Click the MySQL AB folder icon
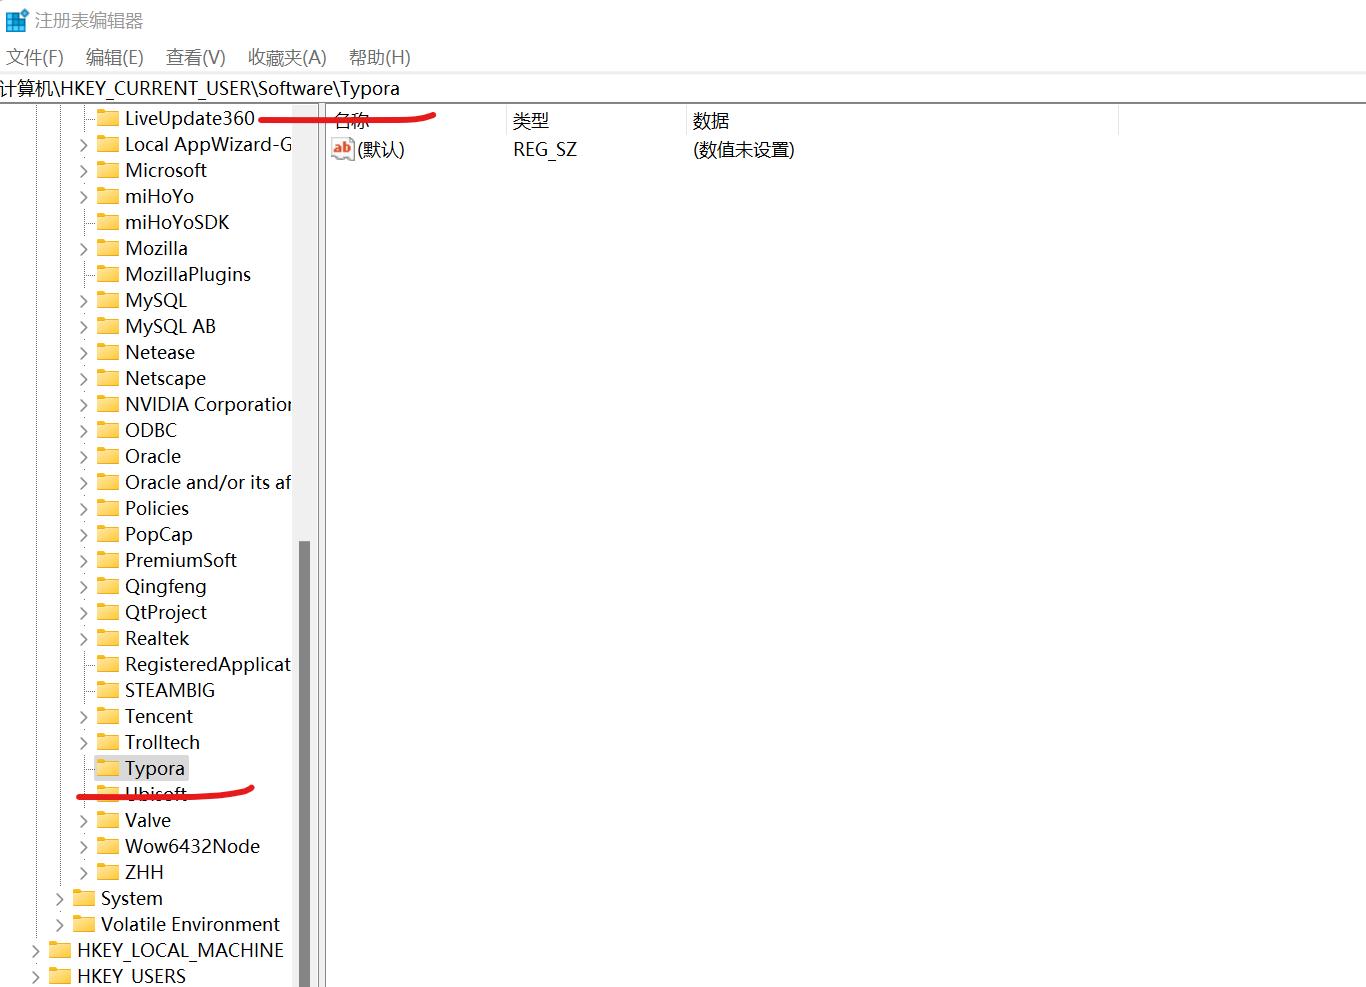The width and height of the screenshot is (1366, 987). (108, 326)
